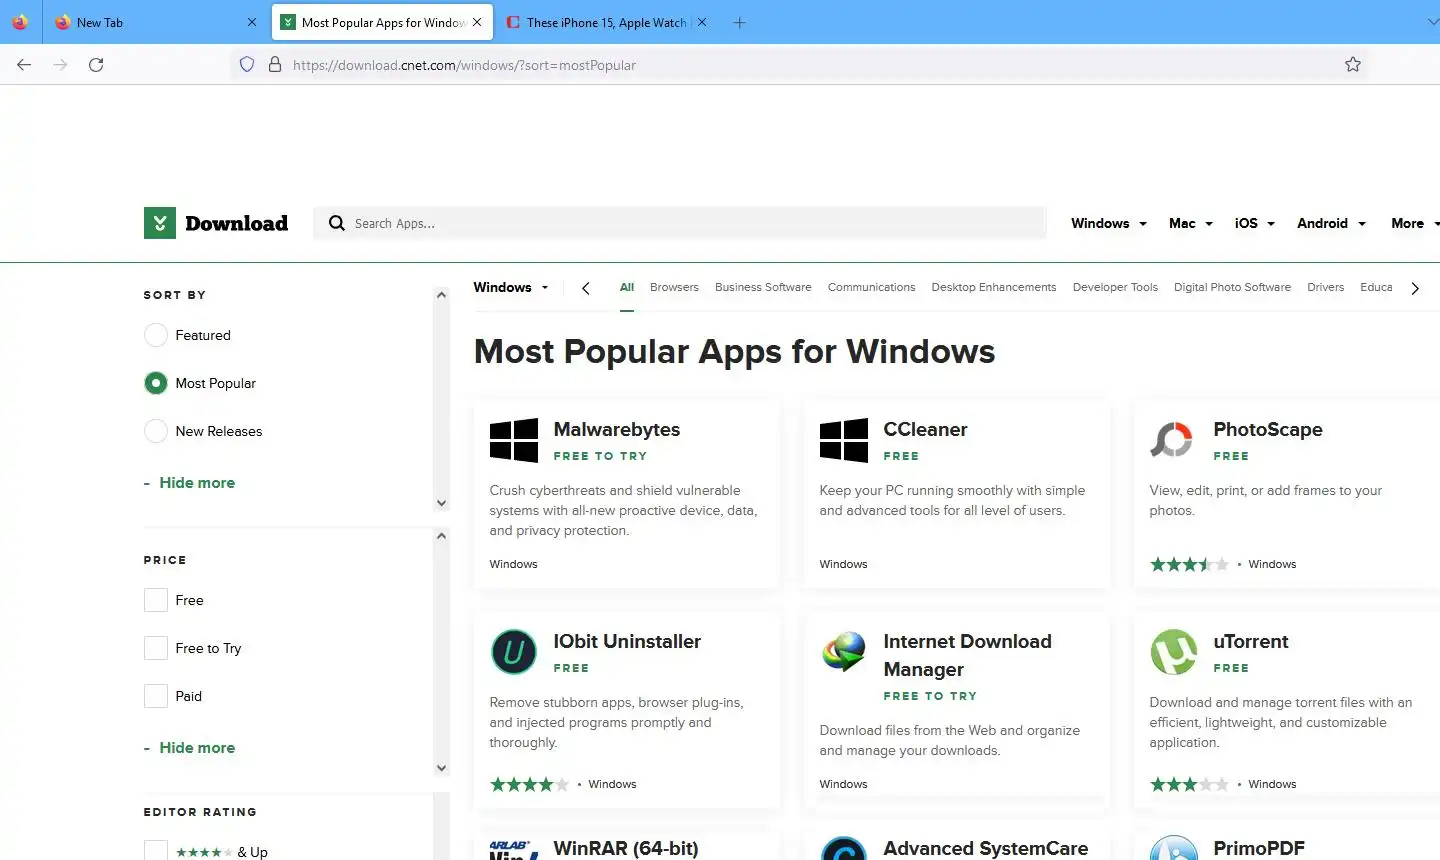This screenshot has height=860, width=1440.
Task: Open the Internet Download Manager icon
Action: [844, 652]
